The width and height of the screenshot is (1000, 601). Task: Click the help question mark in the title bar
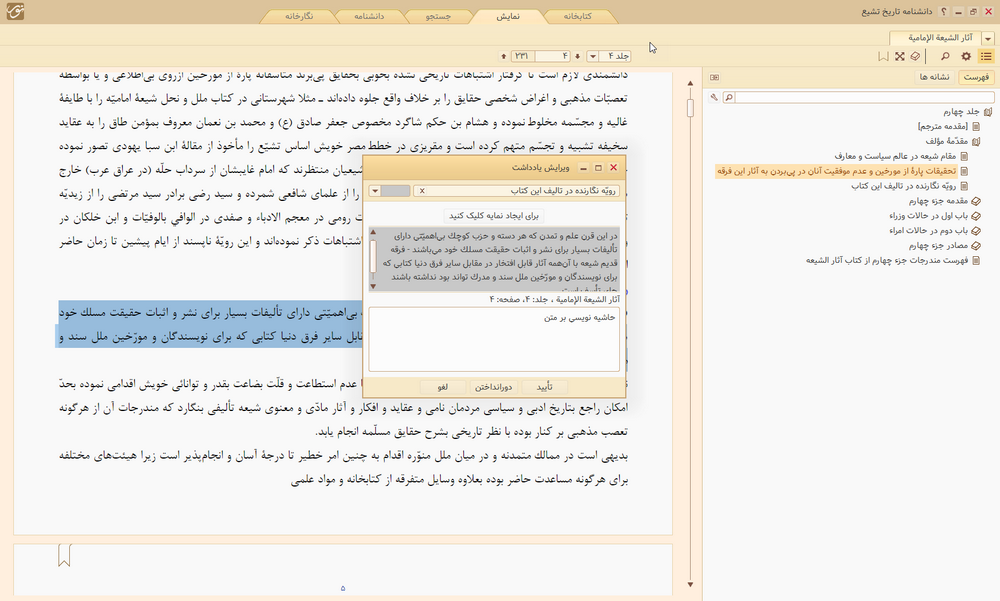point(944,11)
